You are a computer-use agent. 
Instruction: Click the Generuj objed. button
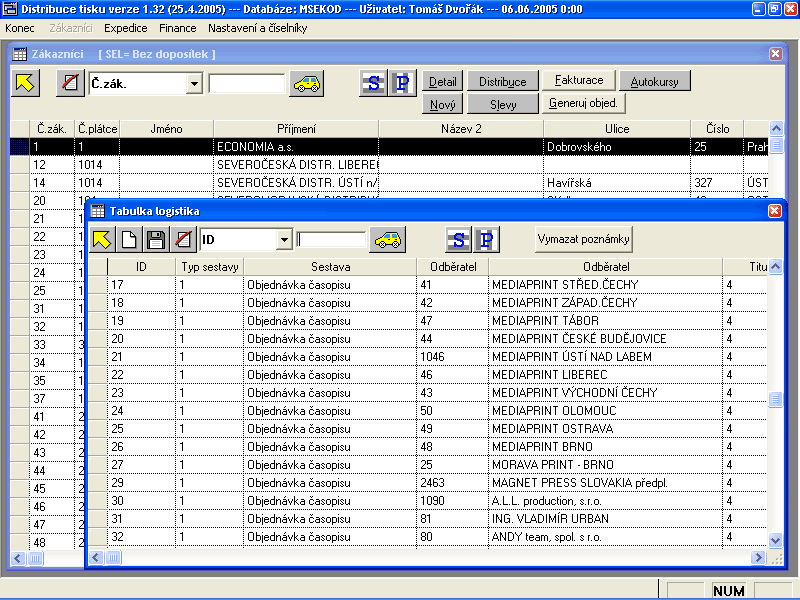coord(585,103)
